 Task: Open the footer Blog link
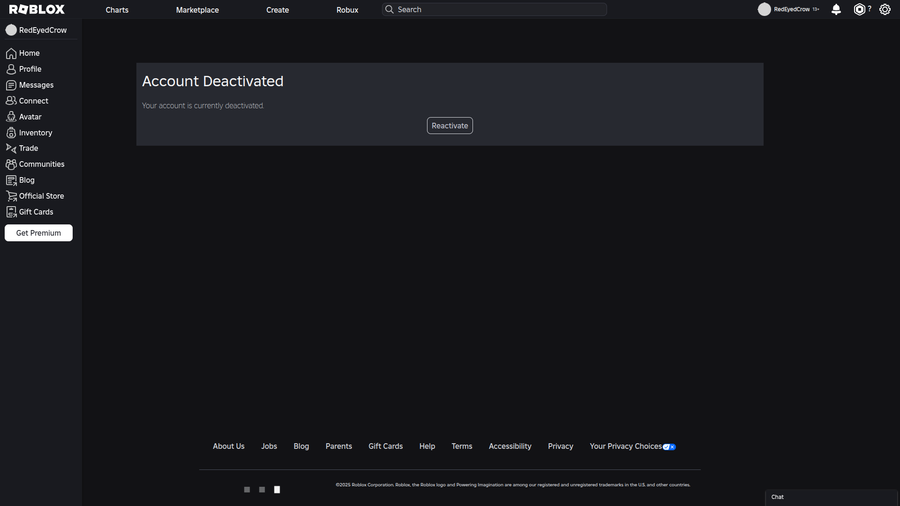coord(301,446)
